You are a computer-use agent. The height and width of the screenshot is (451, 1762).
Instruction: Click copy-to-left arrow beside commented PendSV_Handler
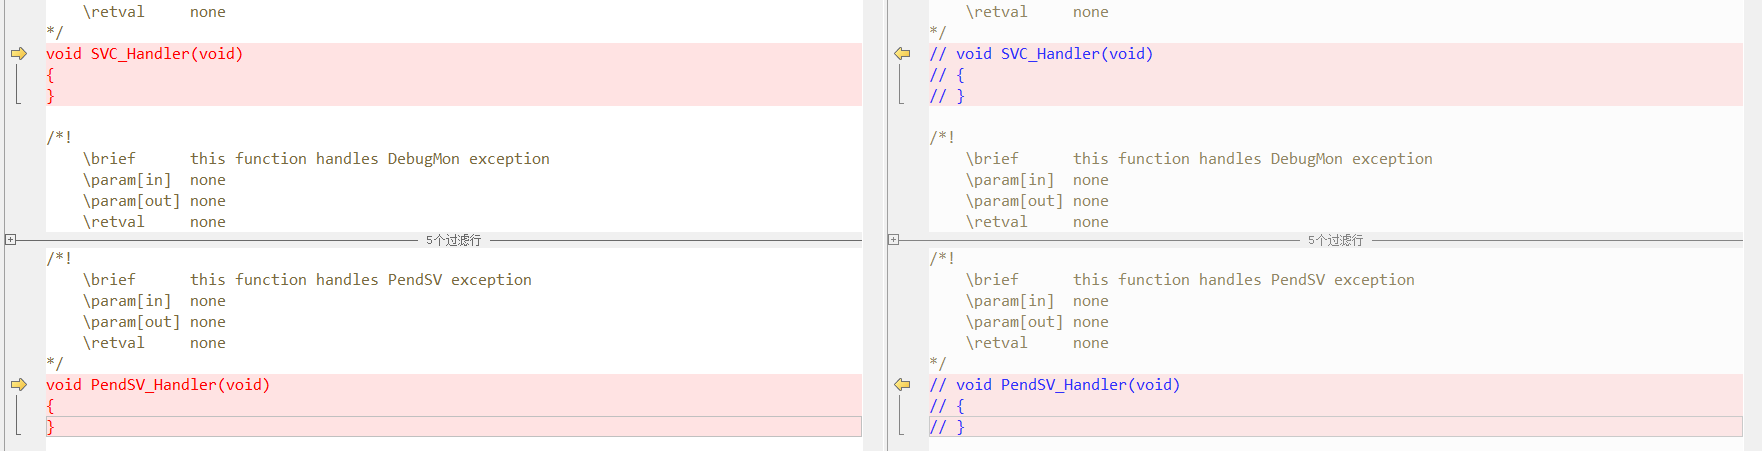[902, 385]
